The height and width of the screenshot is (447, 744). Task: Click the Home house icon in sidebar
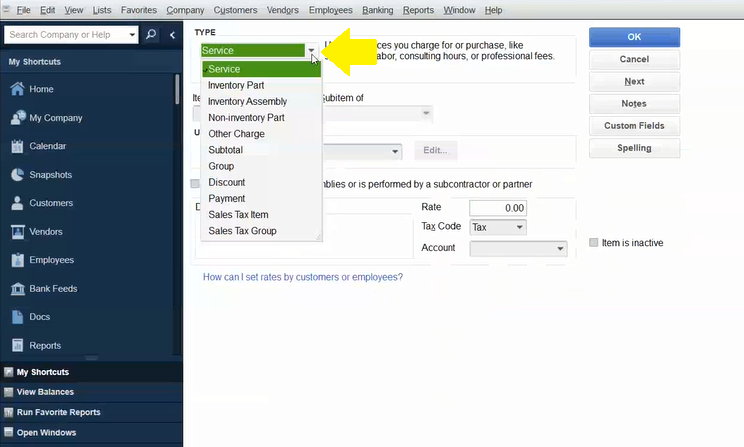tap(17, 89)
